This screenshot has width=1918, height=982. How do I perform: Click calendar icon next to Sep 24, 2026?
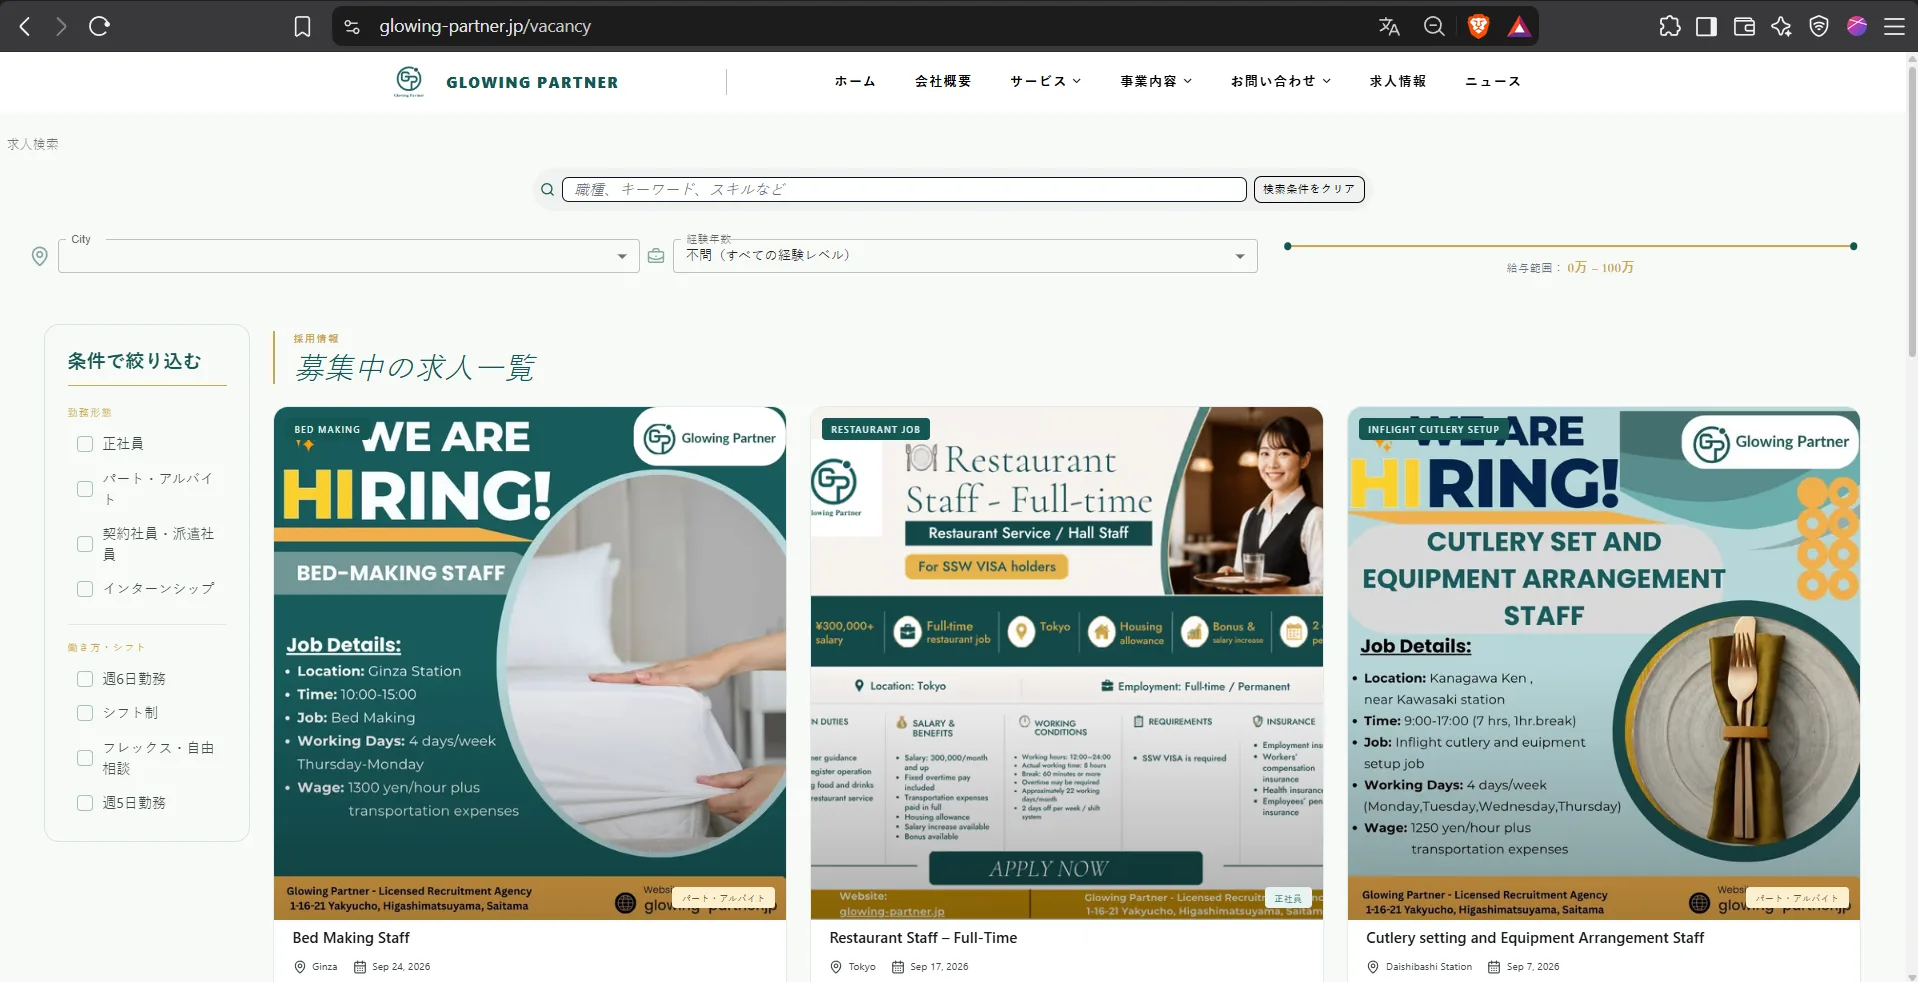pos(360,967)
